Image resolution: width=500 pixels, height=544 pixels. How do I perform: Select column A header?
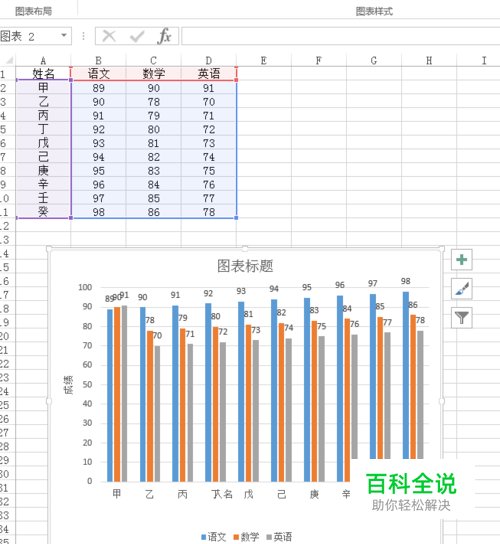43,60
